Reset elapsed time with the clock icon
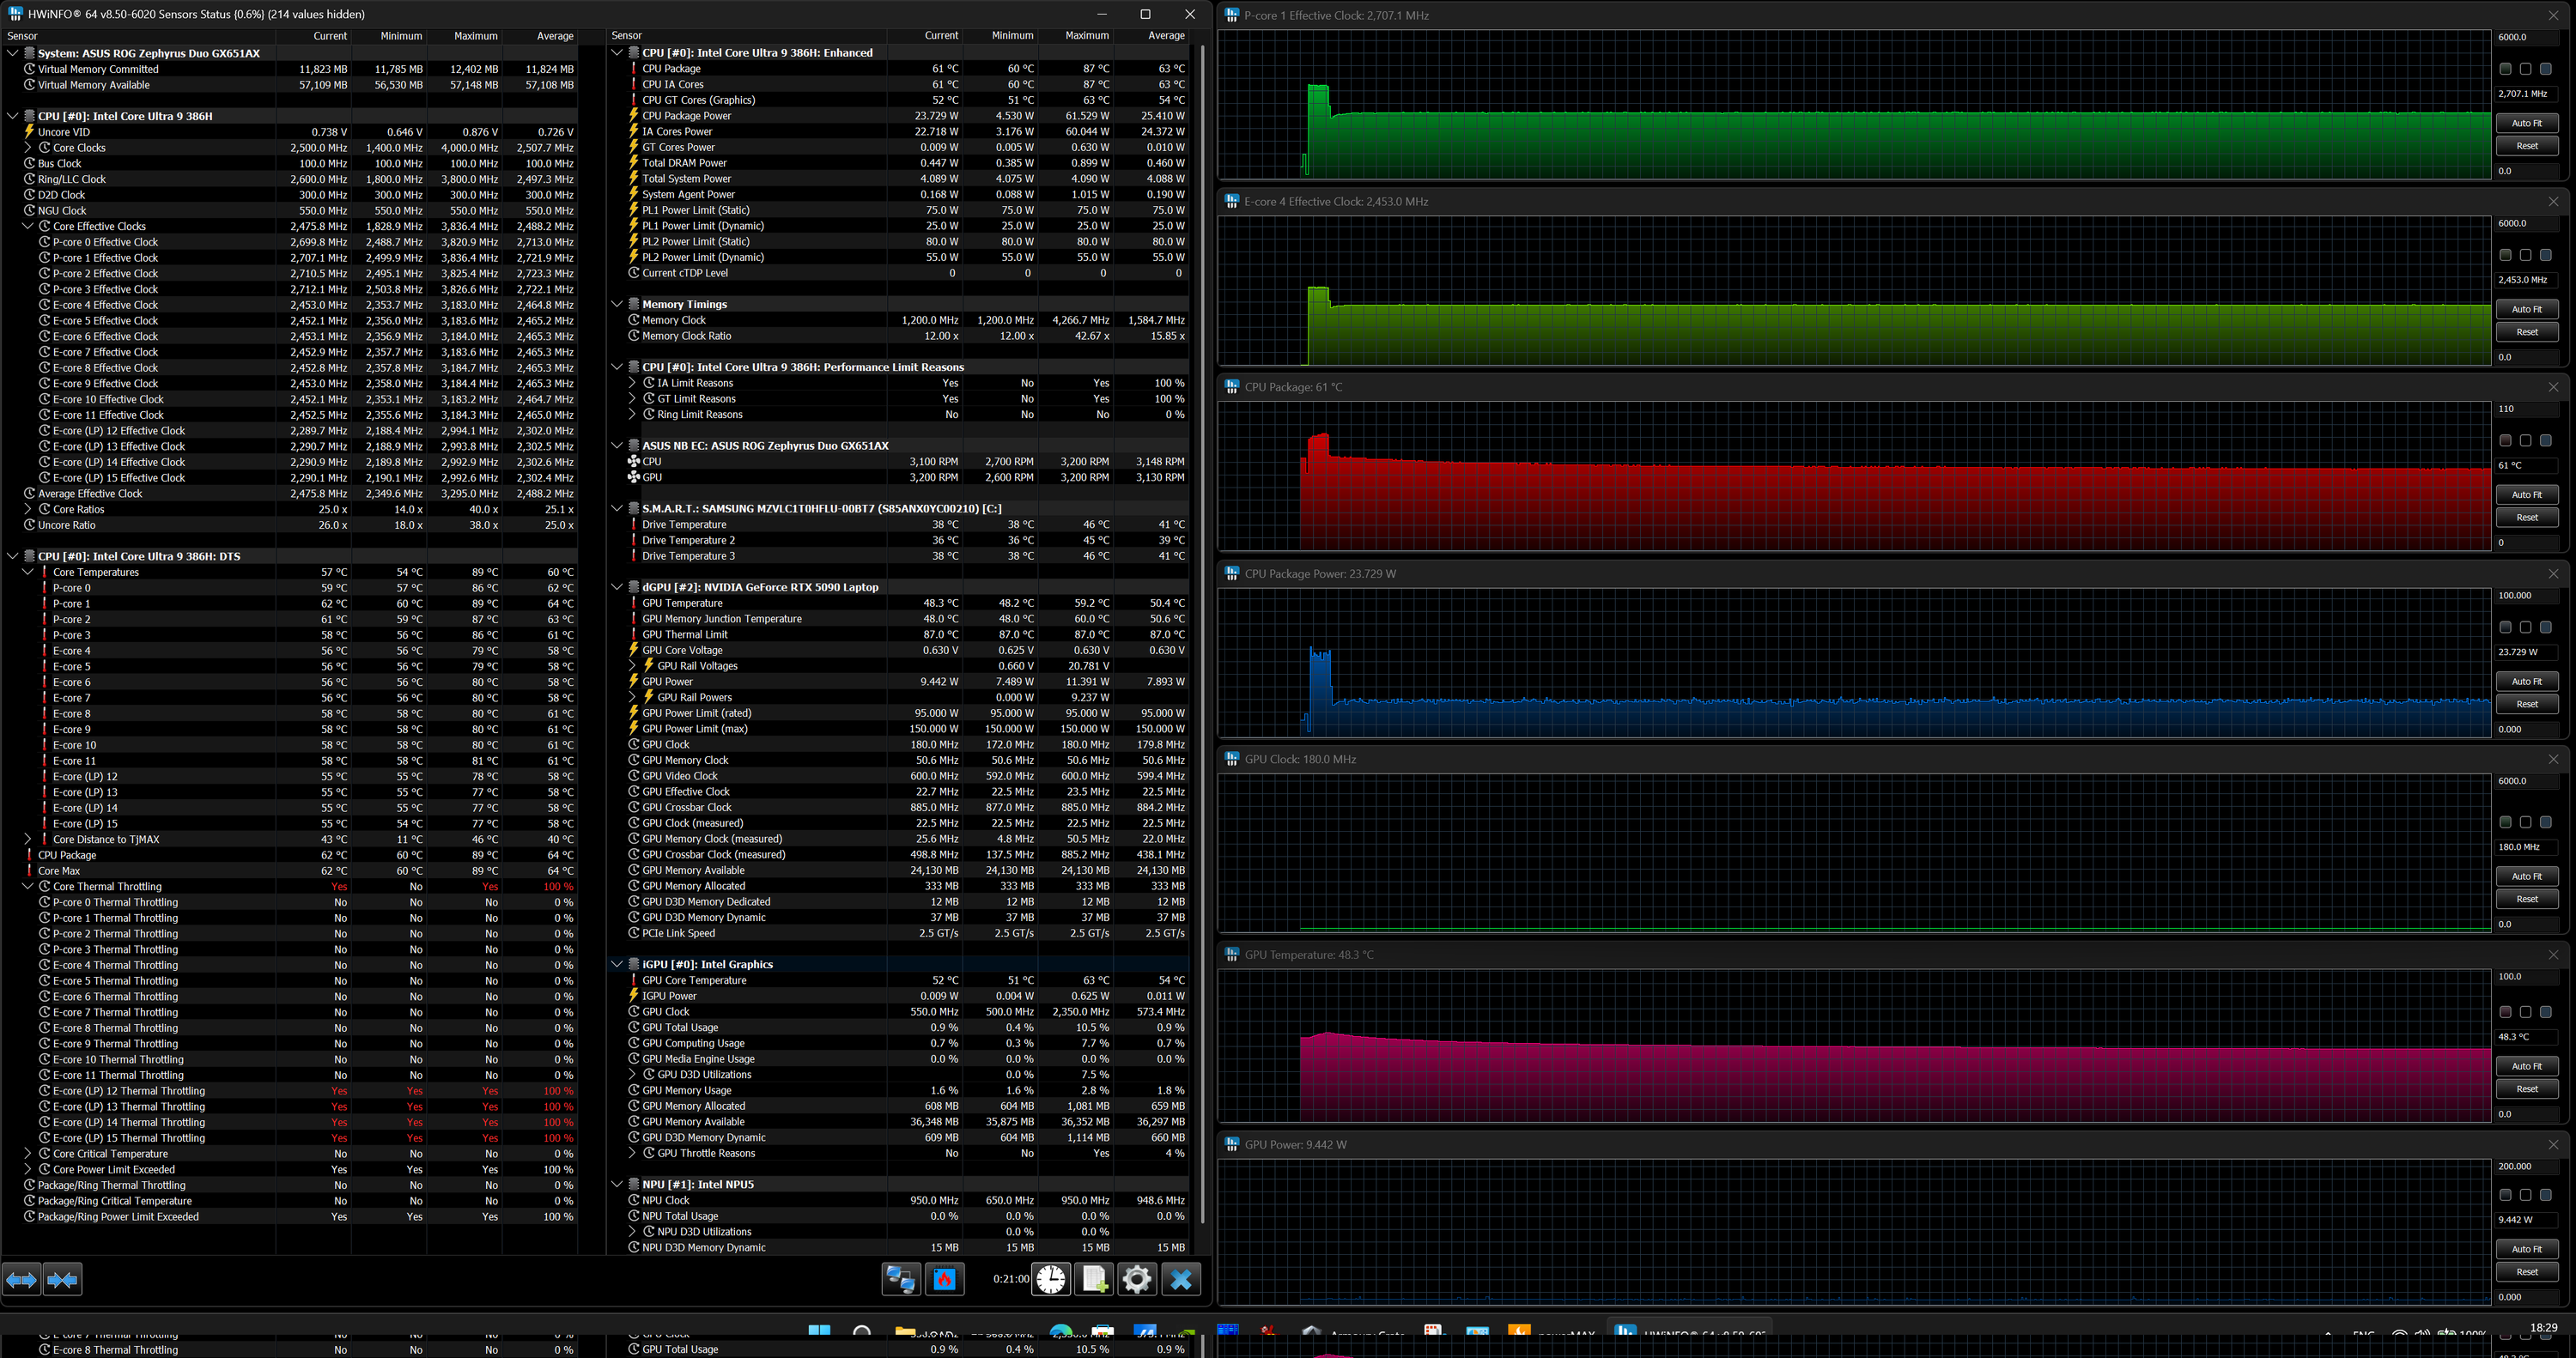2576x1358 pixels. click(x=1051, y=1279)
